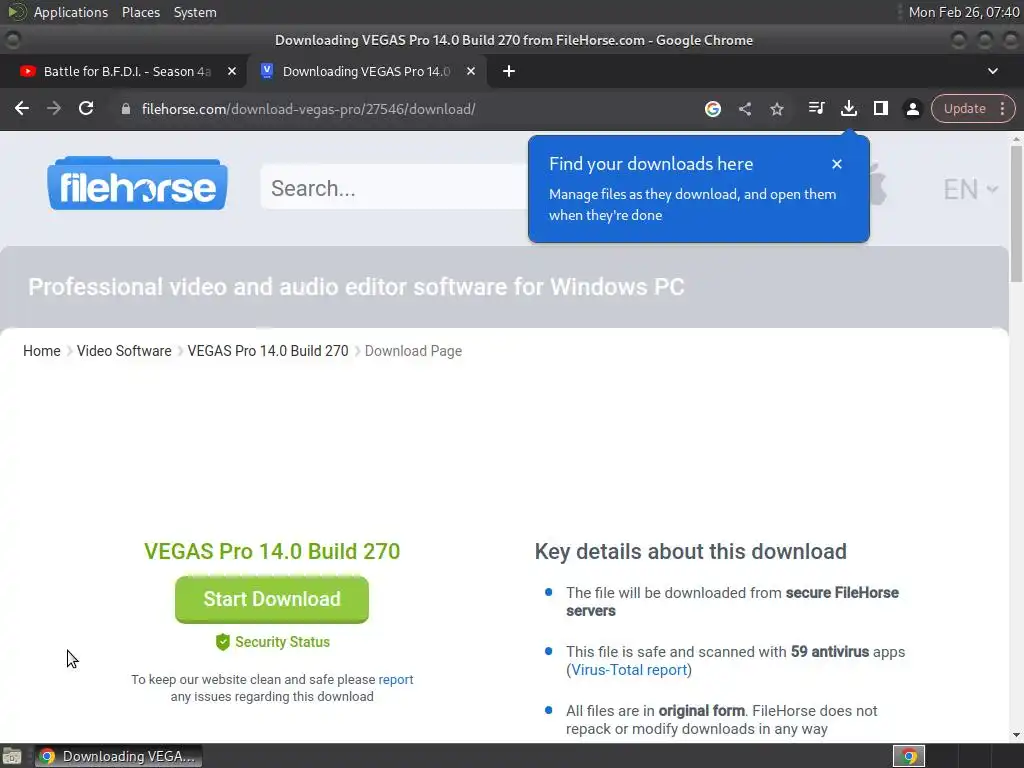Focus the FileHorse search field
The image size is (1024, 768).
pos(395,188)
